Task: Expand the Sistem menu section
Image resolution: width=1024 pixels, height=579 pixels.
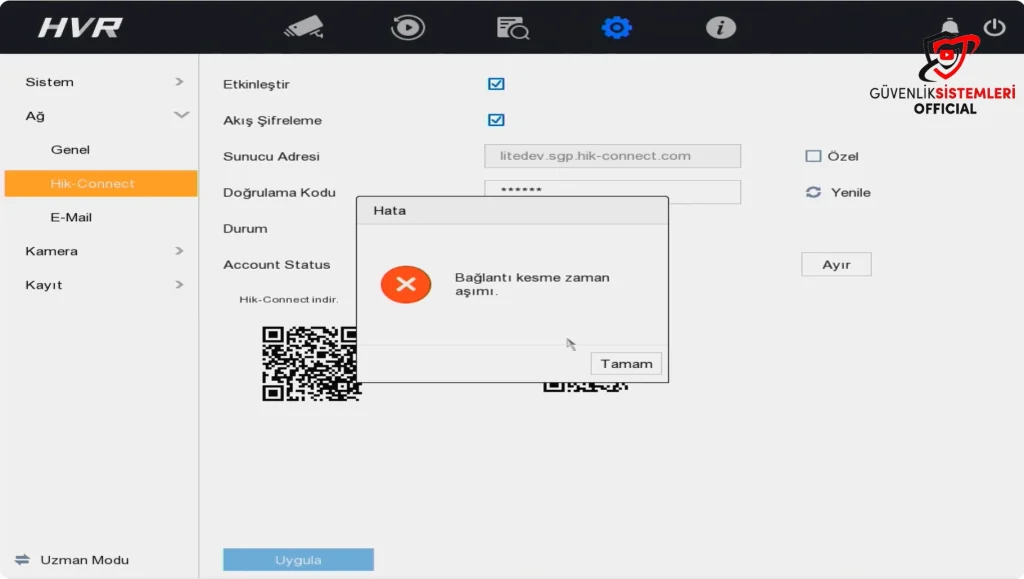Action: pos(100,82)
